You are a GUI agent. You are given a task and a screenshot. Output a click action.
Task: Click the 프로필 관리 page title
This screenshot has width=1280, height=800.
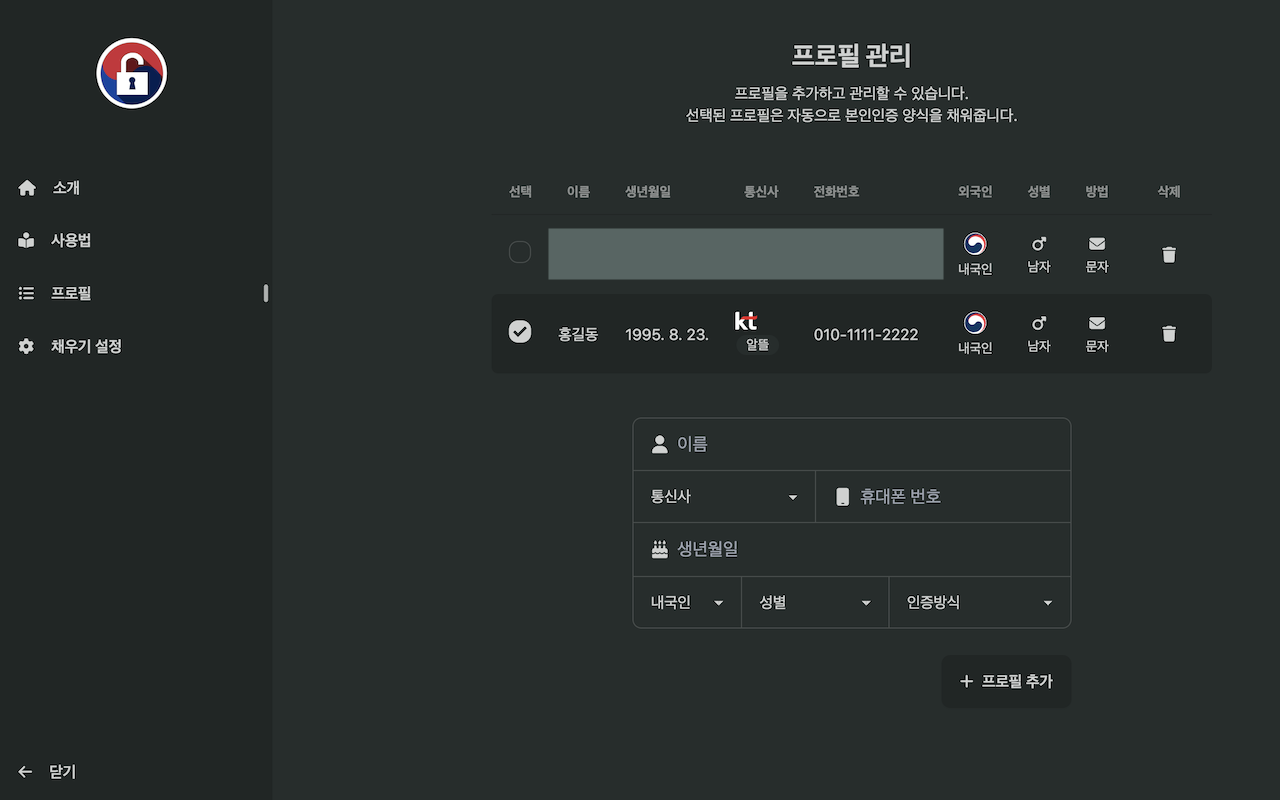coord(852,55)
